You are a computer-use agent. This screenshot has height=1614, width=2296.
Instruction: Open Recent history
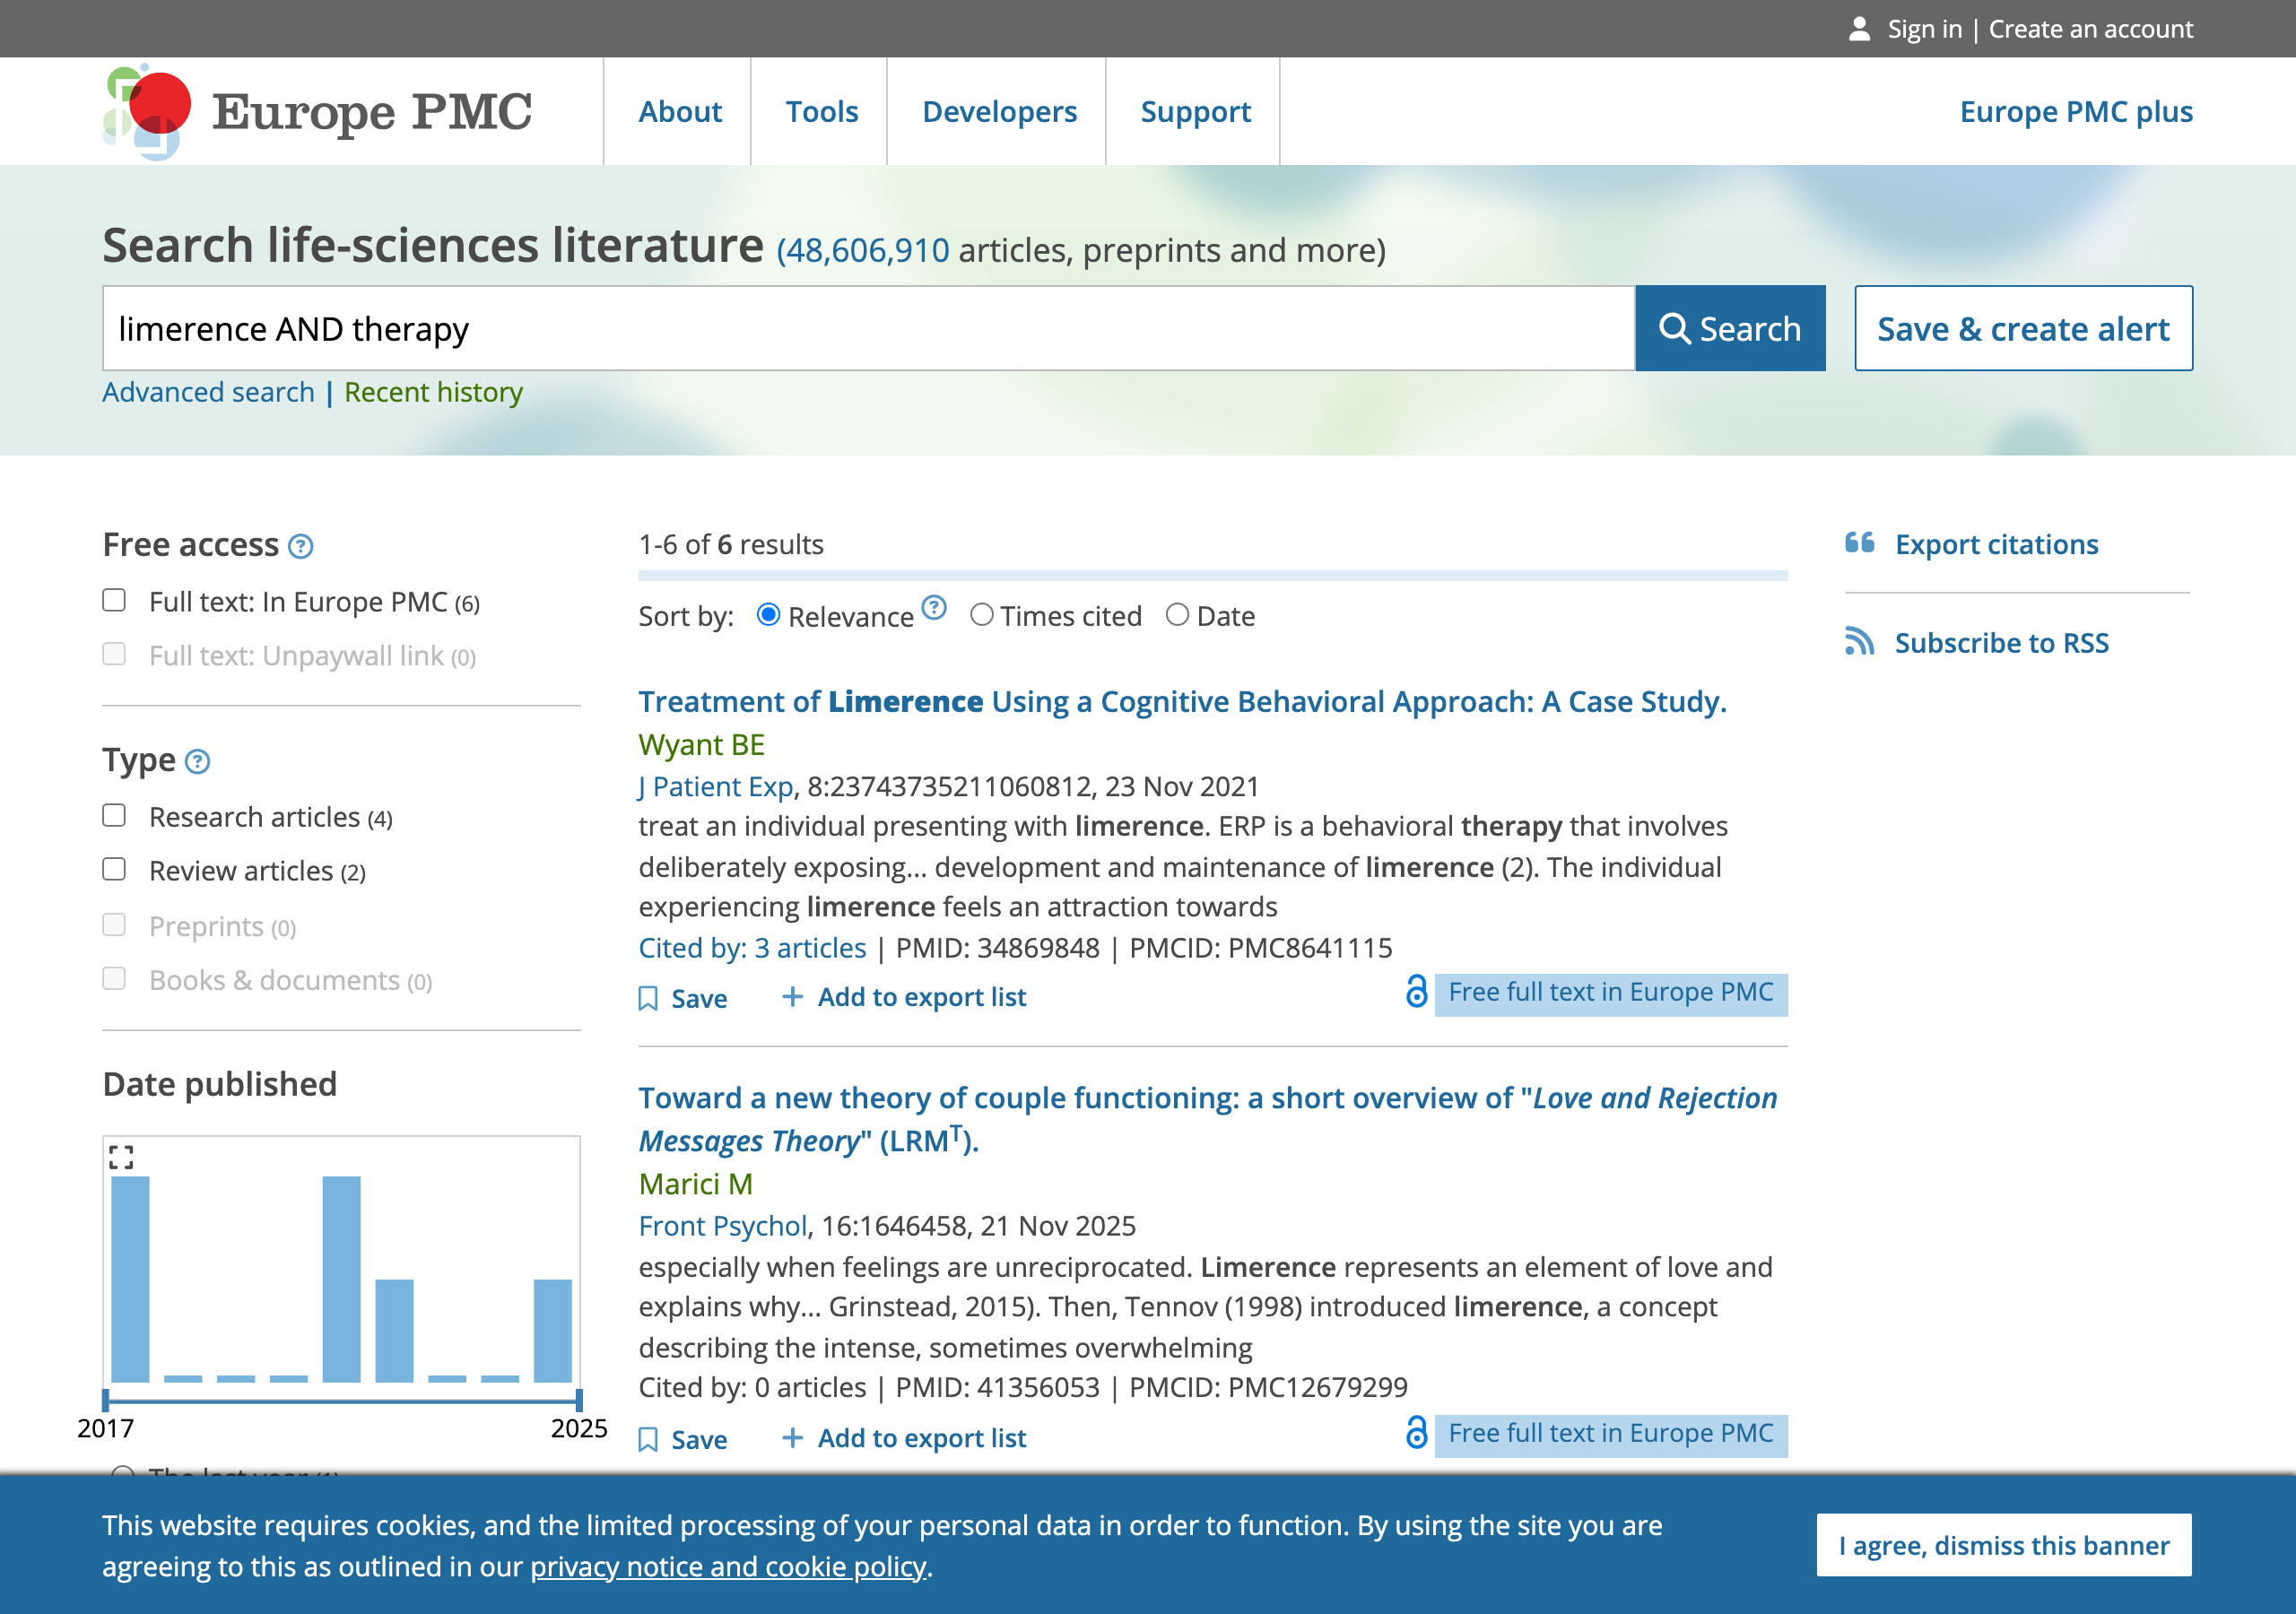tap(433, 392)
